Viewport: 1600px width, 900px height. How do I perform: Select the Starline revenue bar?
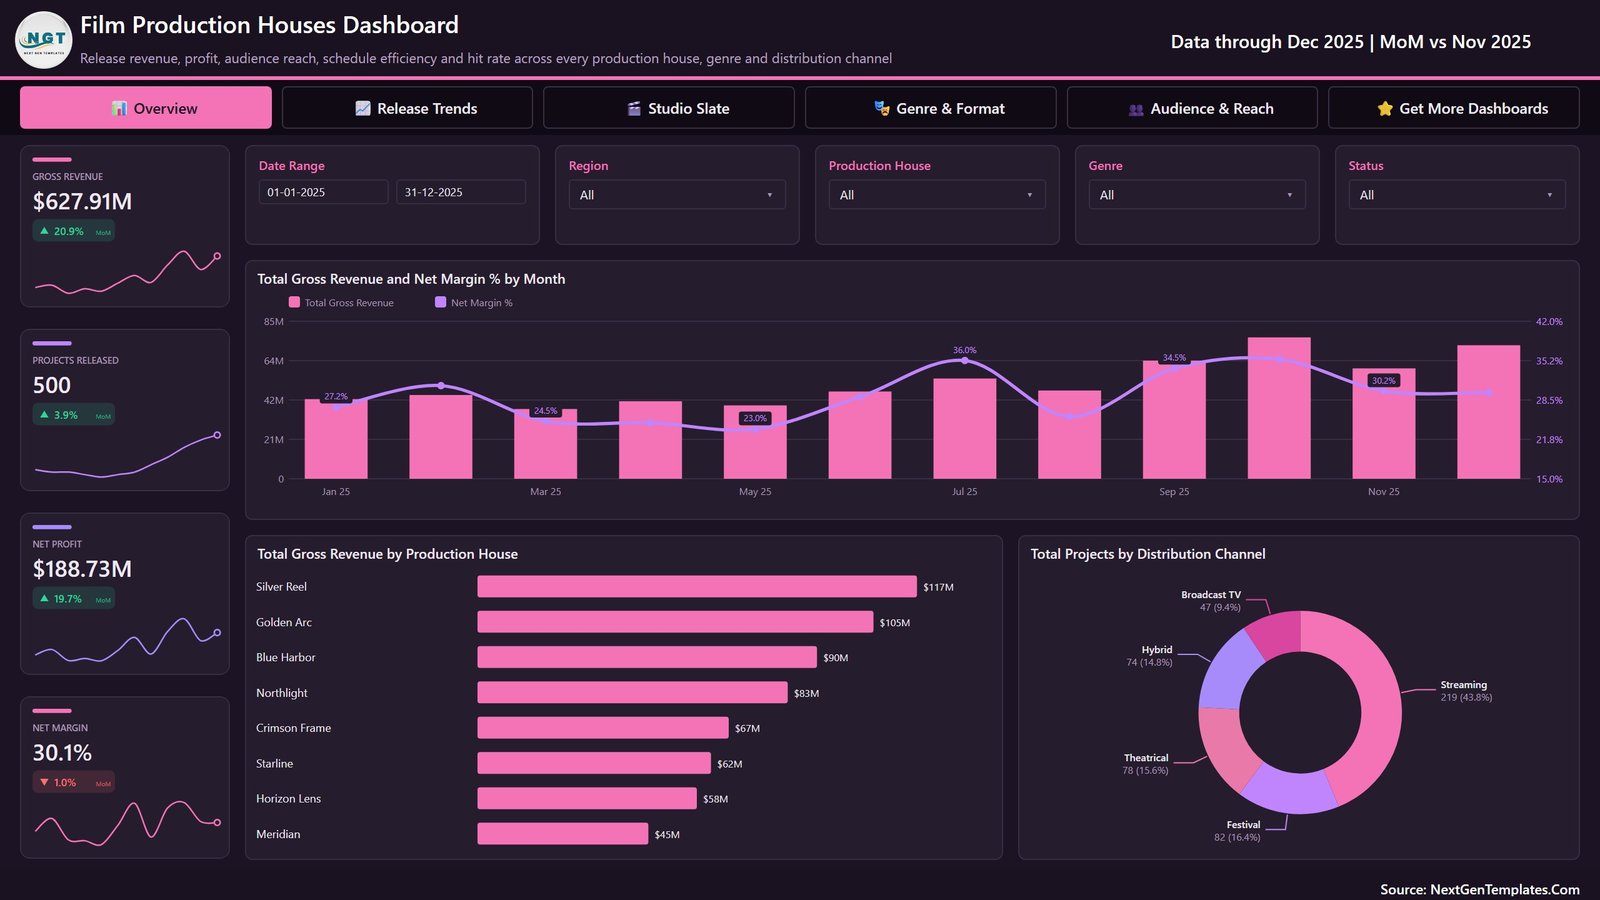tap(594, 763)
